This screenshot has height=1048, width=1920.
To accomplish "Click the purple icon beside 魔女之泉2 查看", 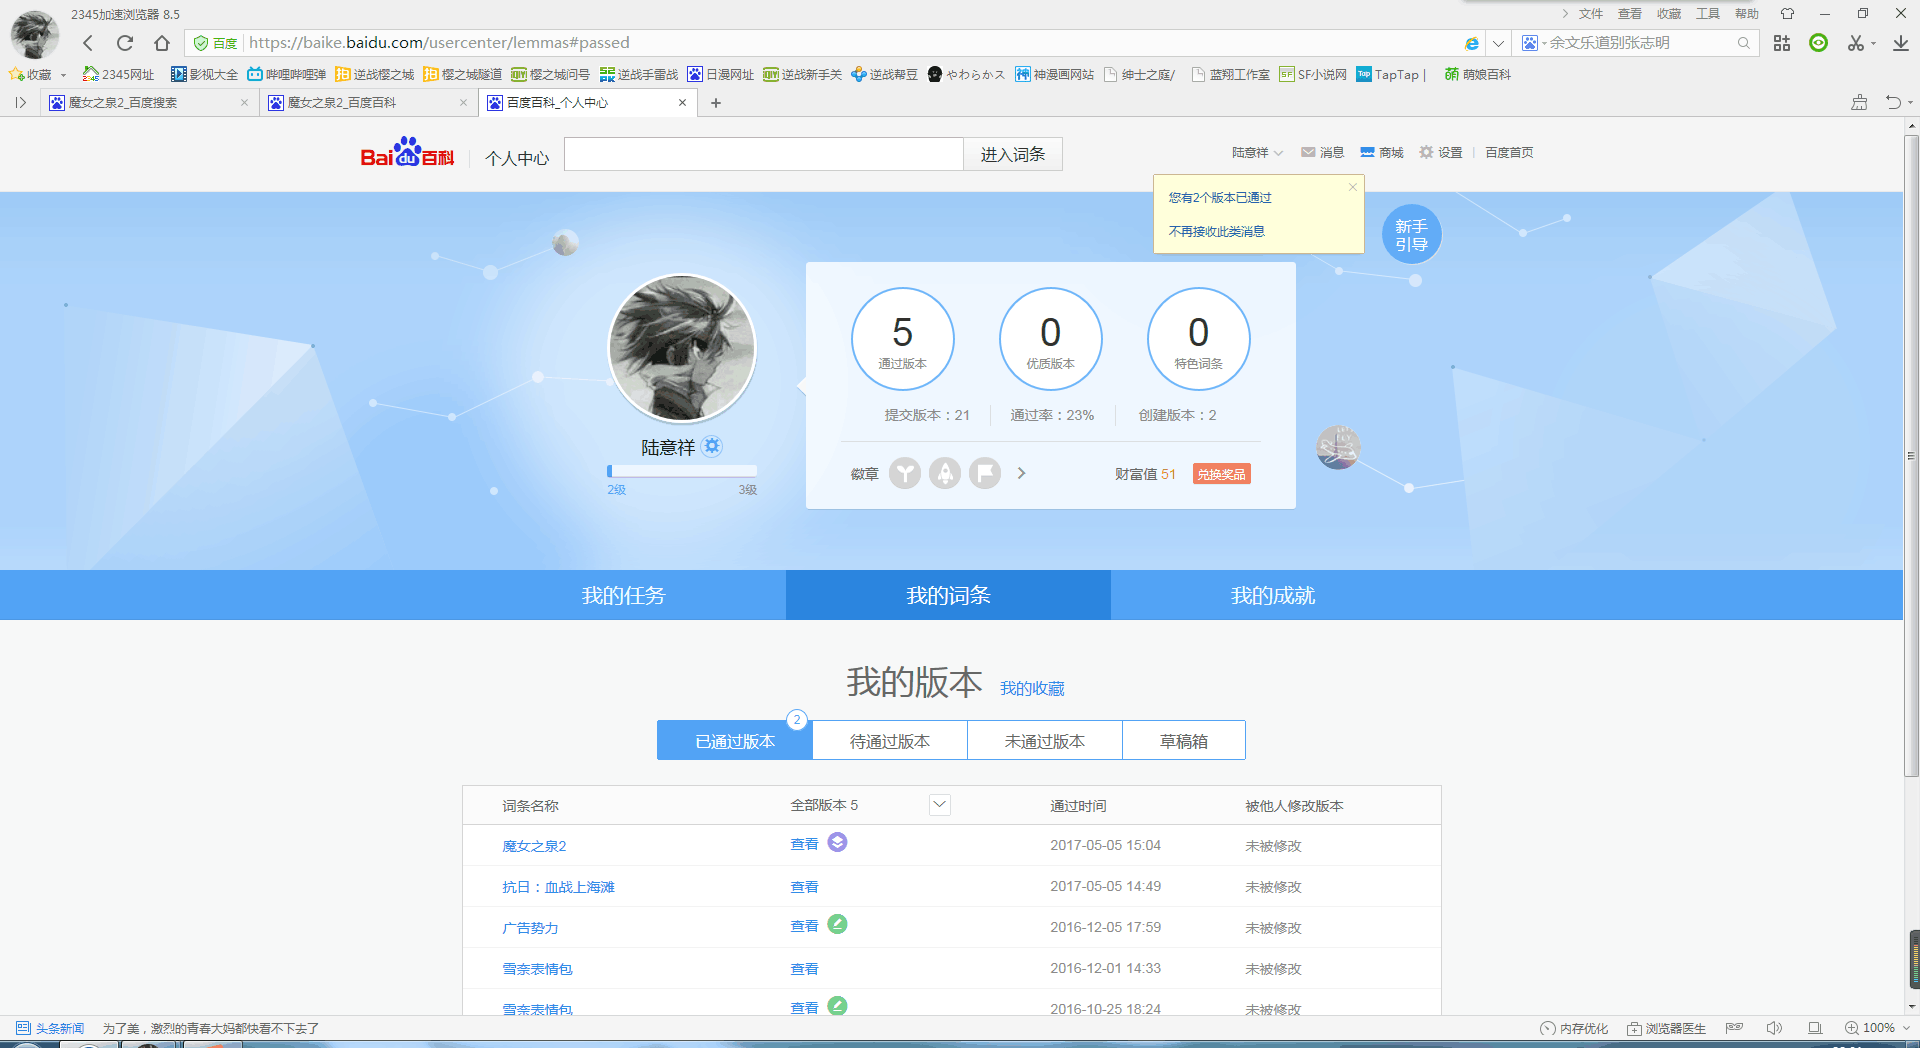I will (838, 842).
